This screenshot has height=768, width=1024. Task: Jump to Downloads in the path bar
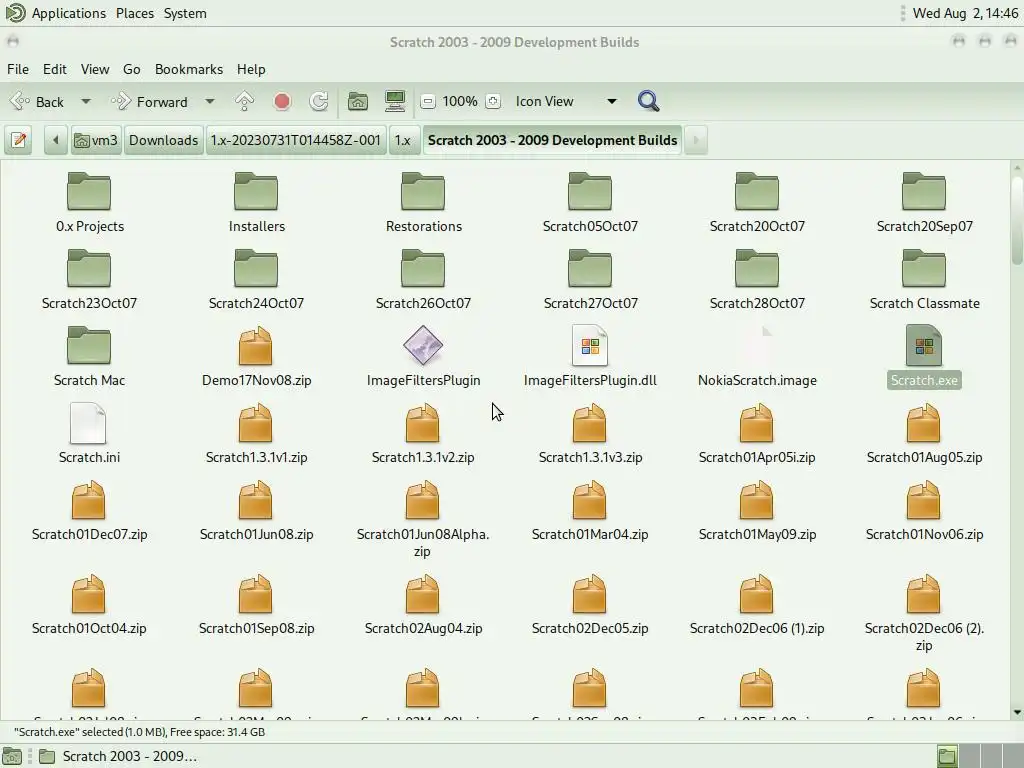(163, 140)
